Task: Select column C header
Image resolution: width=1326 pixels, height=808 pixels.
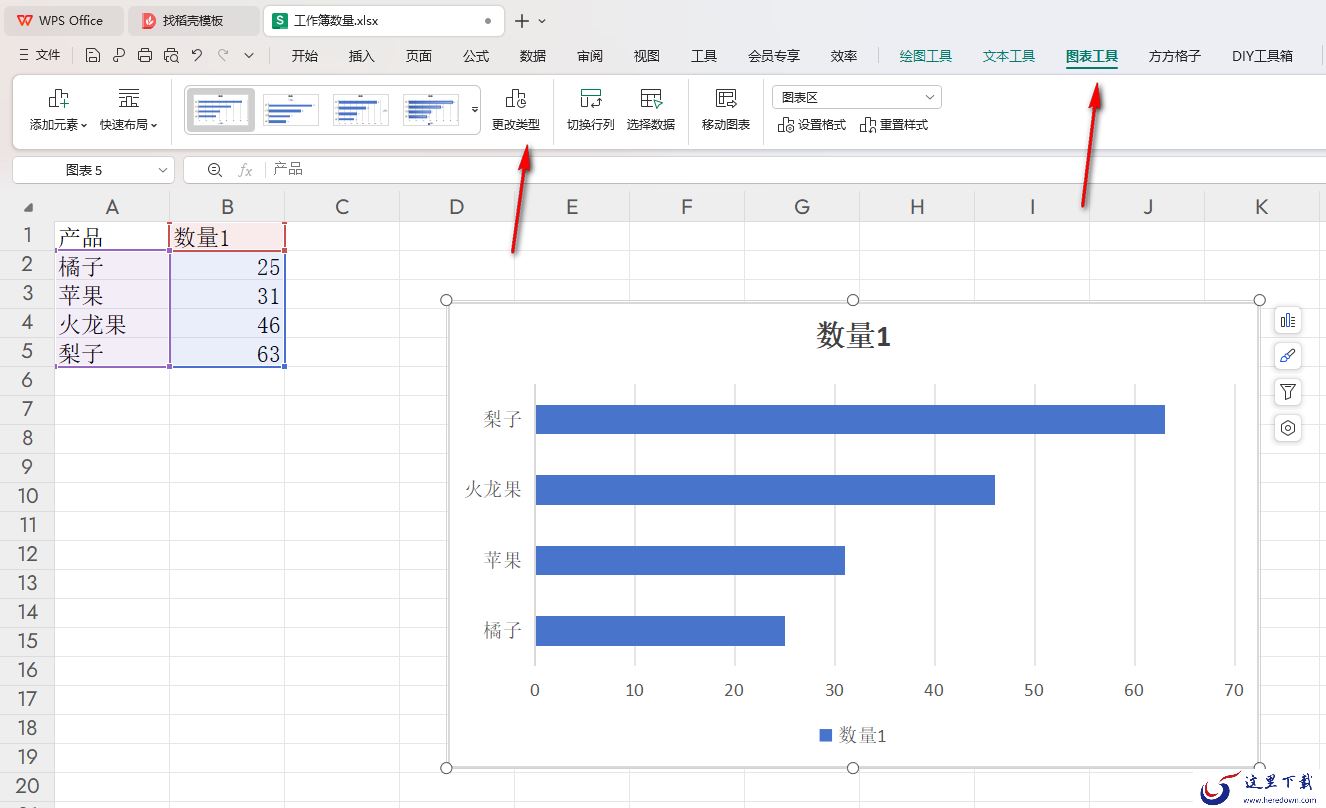Action: tap(342, 207)
